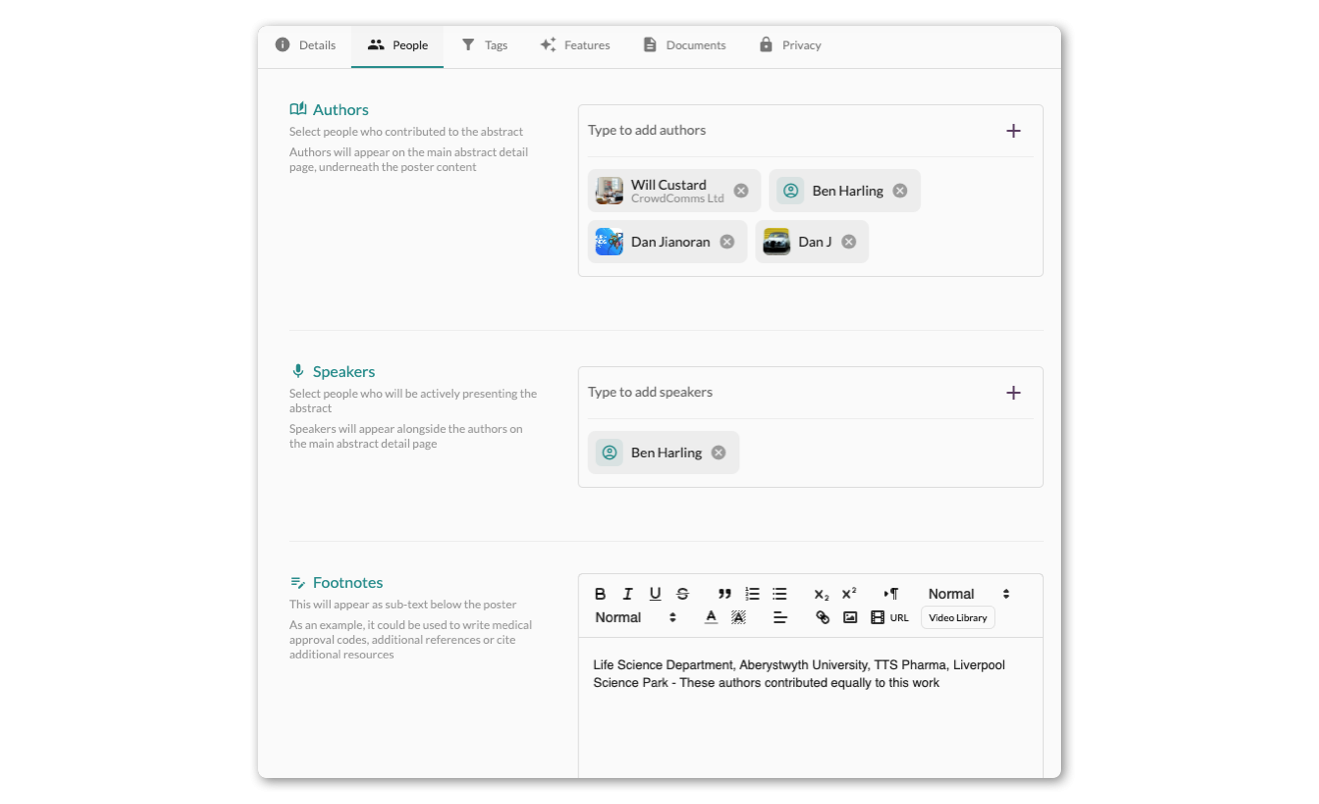Click the plus icon to add speakers

(1013, 393)
